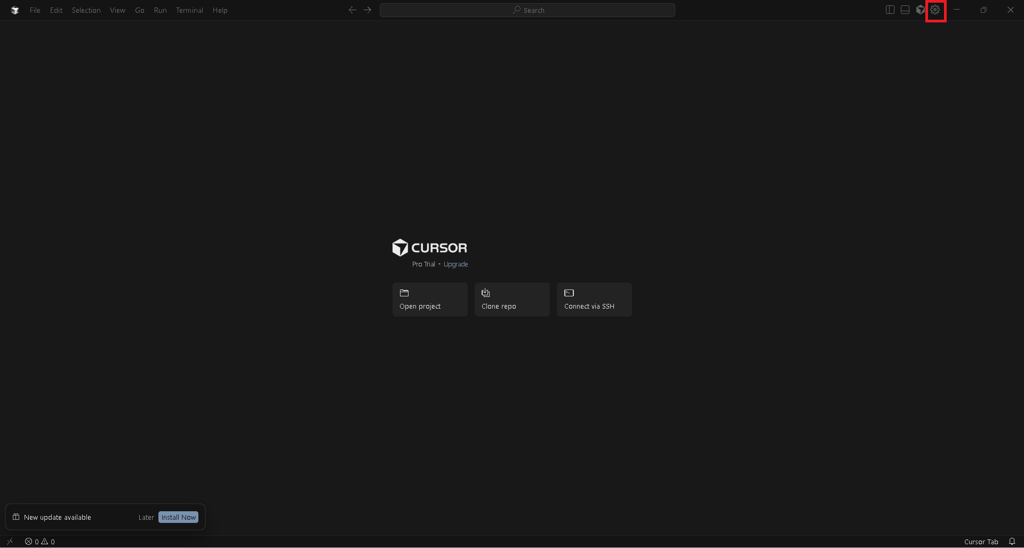1024x548 pixels.
Task: Go back with the left arrow
Action: coord(352,10)
